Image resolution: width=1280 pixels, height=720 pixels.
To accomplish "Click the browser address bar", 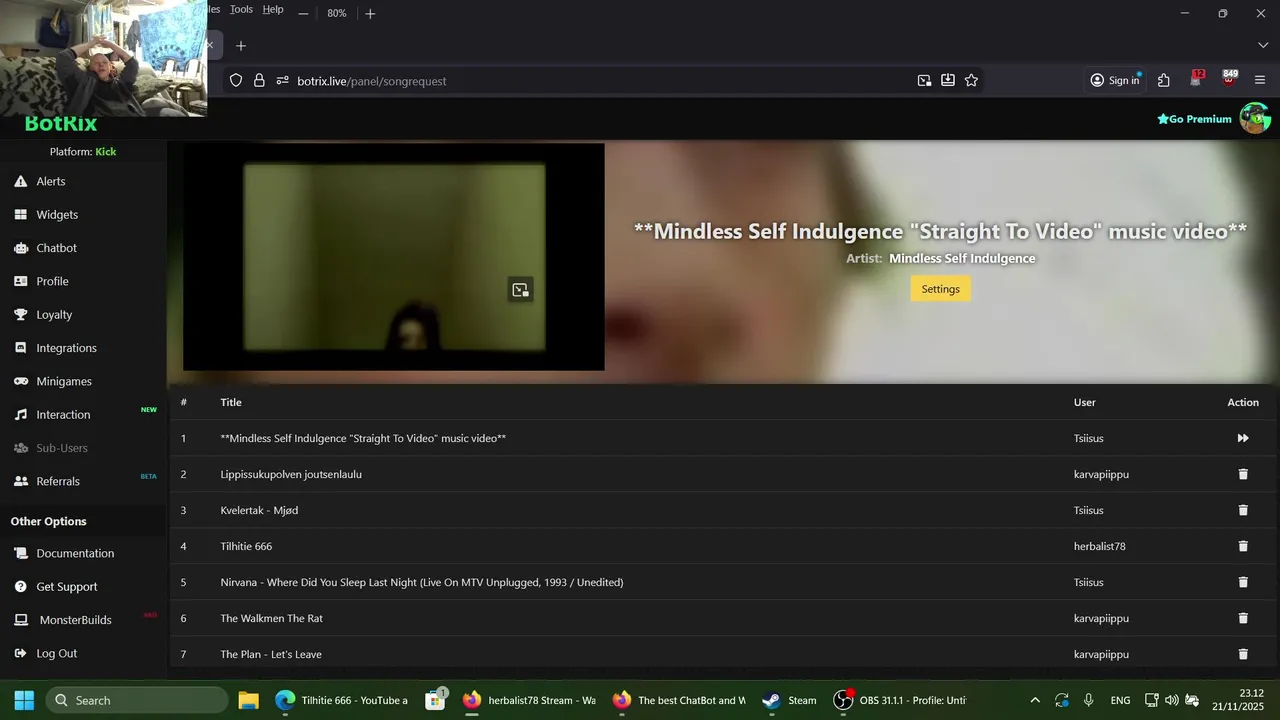I will coord(600,81).
